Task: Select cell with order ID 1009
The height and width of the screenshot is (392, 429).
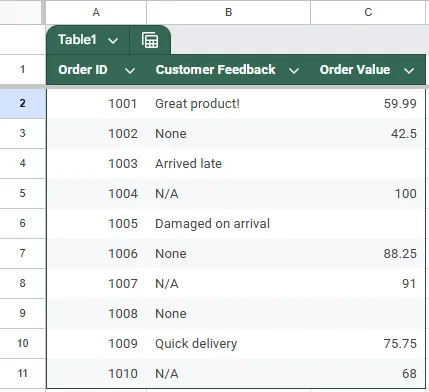Action: pyautogui.click(x=96, y=344)
